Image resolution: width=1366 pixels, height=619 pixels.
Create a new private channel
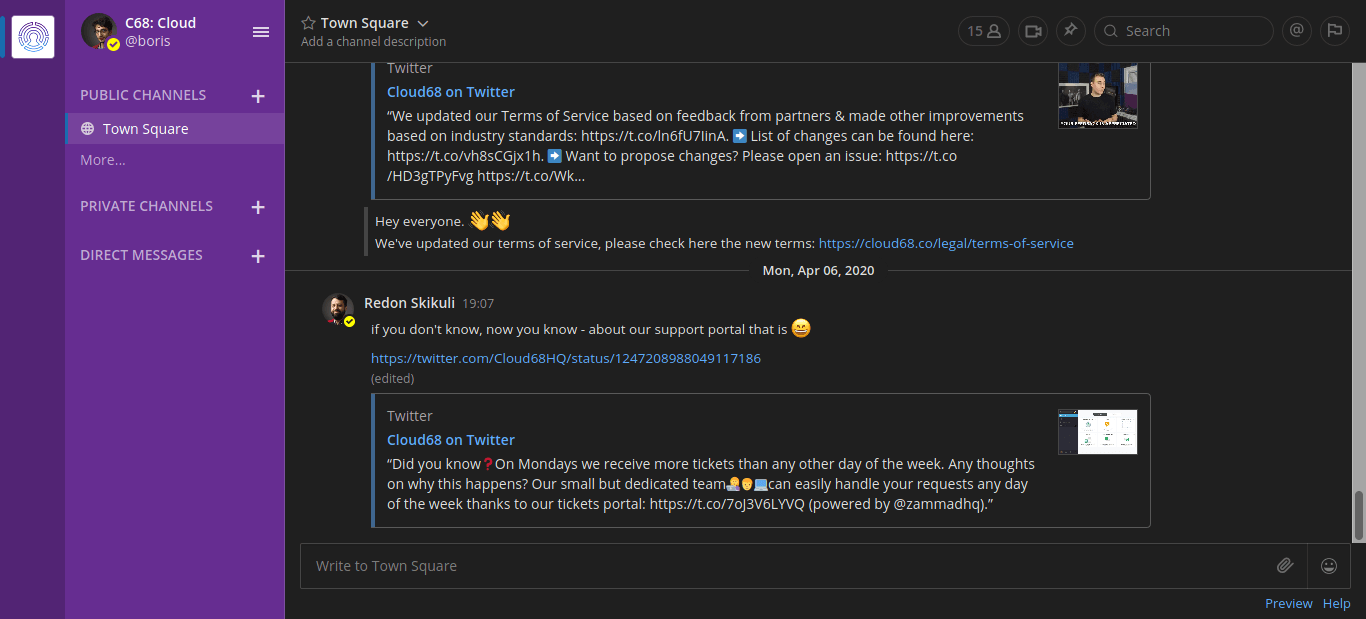258,207
